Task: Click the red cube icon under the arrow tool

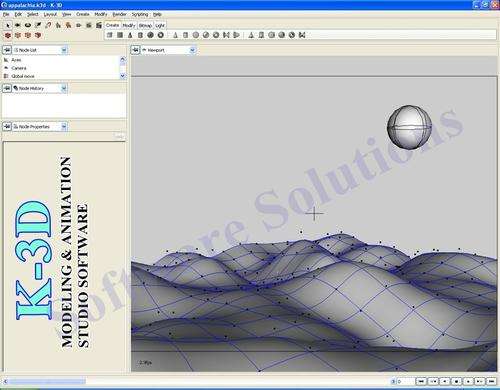Action: [8, 35]
